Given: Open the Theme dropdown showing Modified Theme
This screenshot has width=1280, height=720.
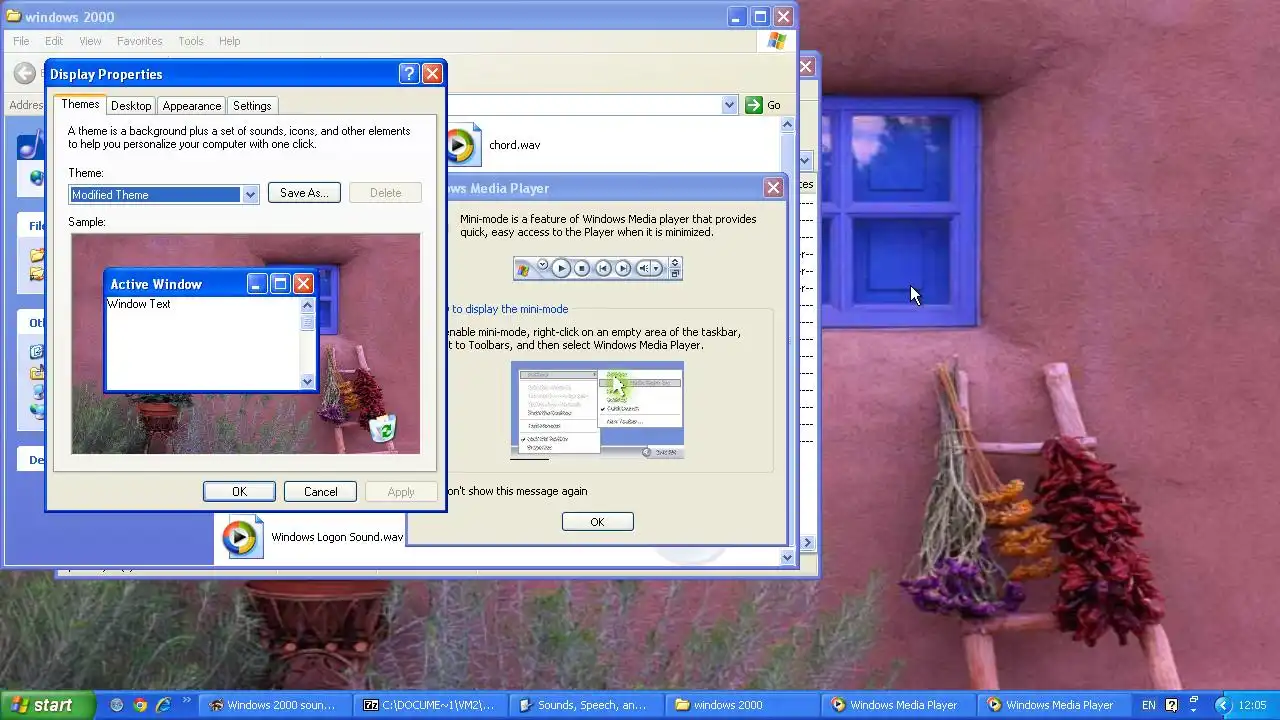Looking at the screenshot, I should coord(250,194).
